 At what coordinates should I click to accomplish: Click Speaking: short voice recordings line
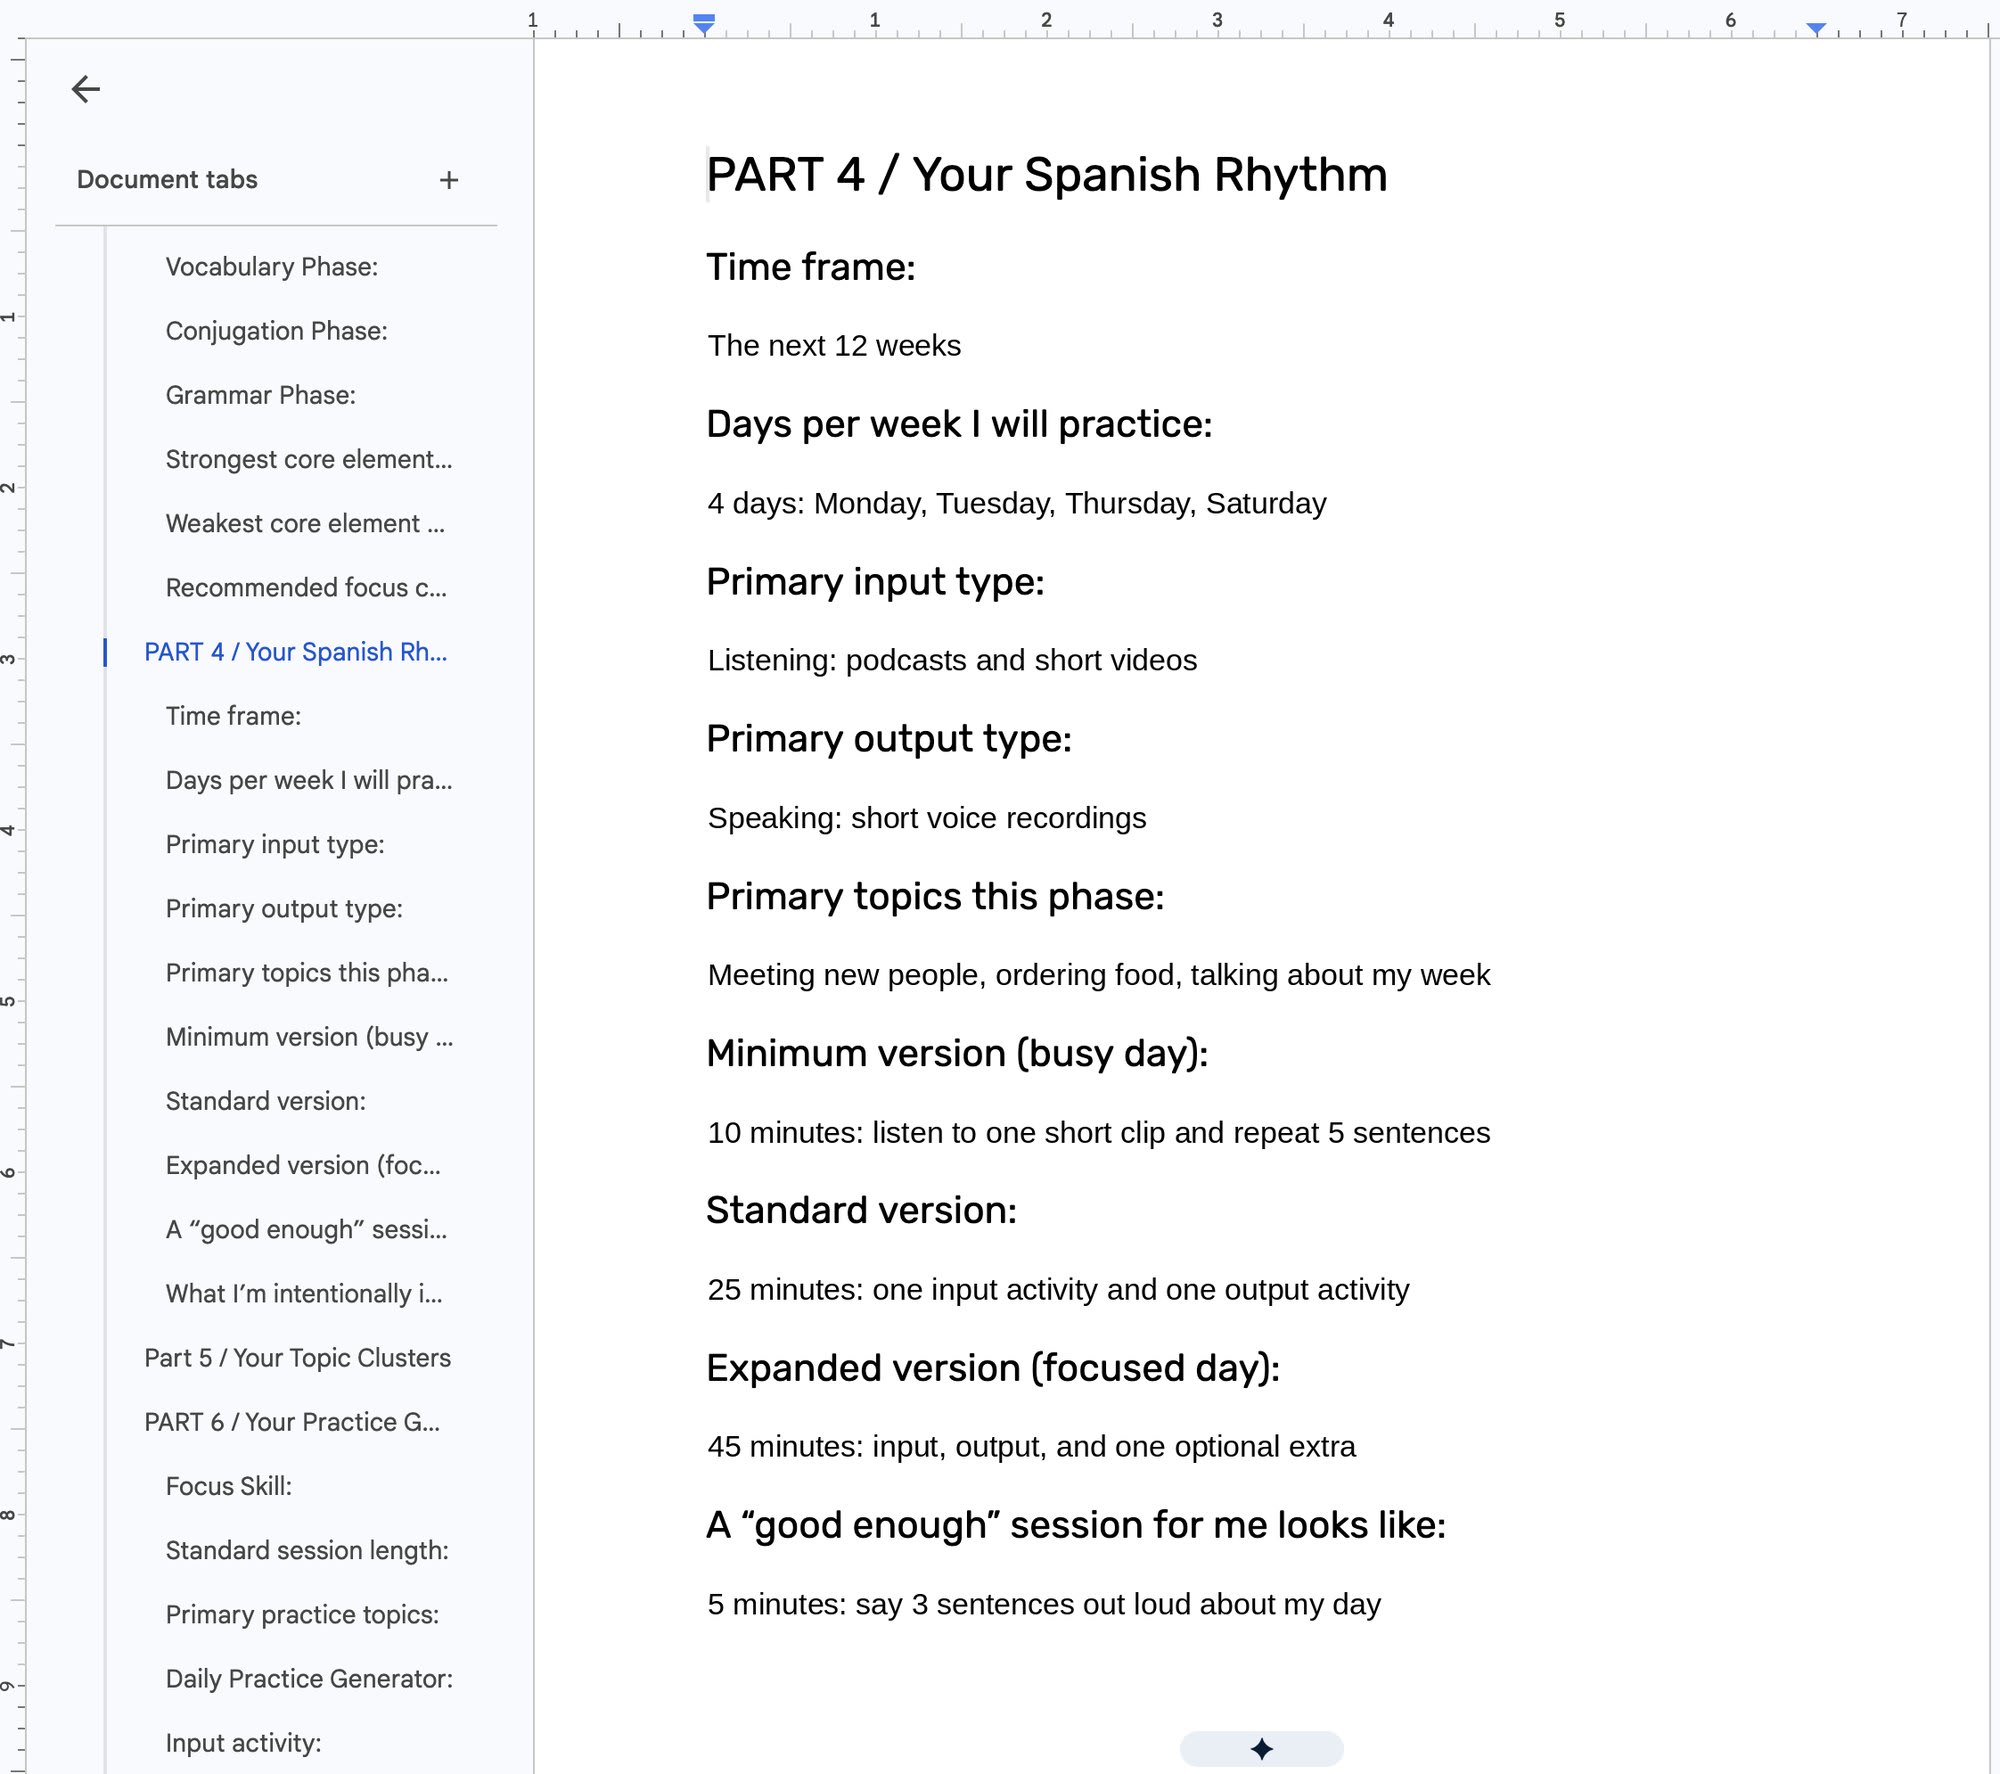pyautogui.click(x=927, y=818)
